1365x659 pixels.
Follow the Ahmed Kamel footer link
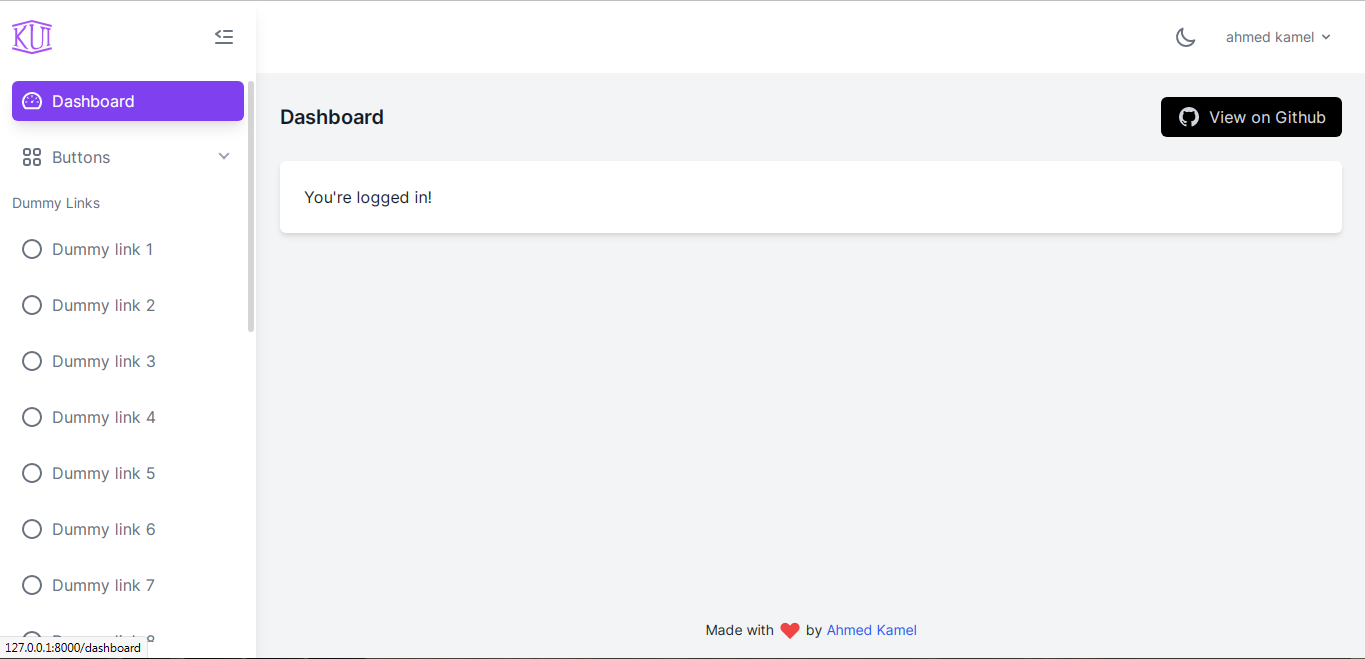click(871, 630)
